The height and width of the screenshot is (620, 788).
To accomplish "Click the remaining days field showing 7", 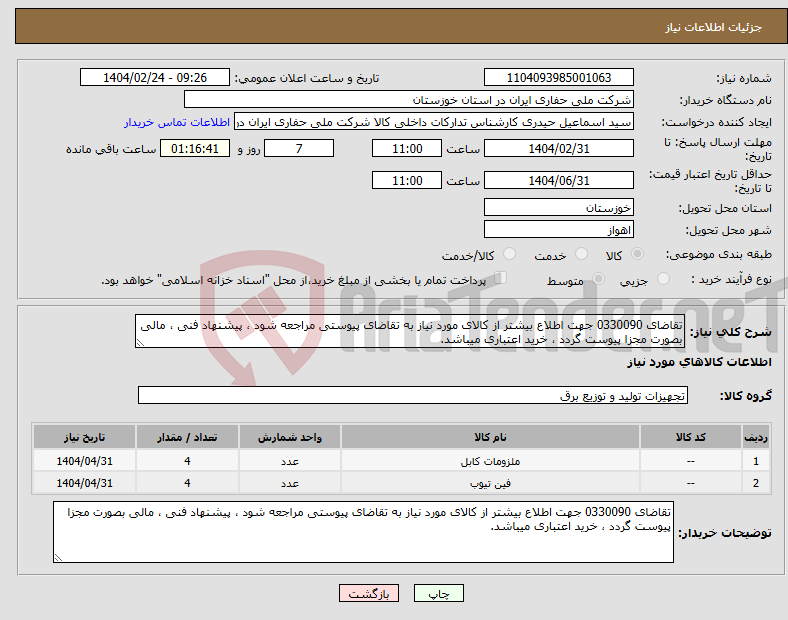I will point(299,149).
